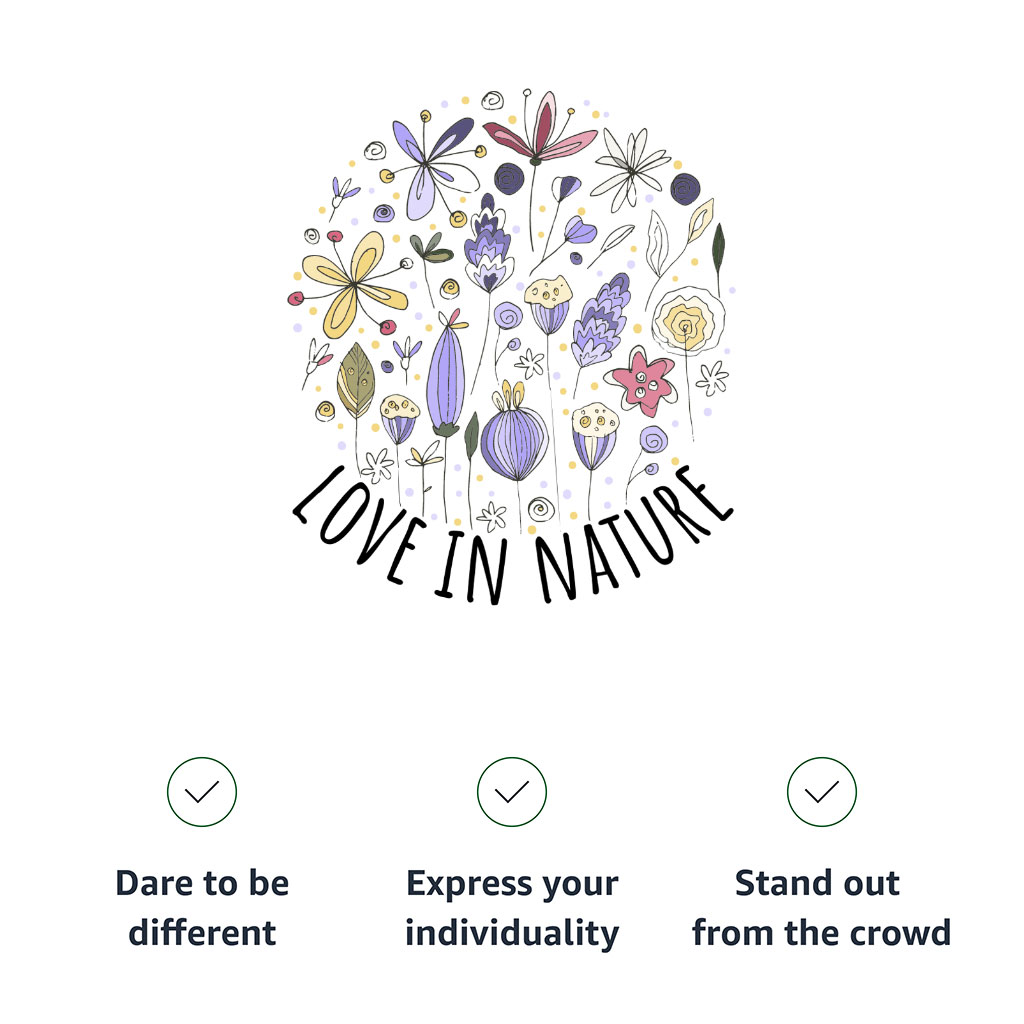Image resolution: width=1024 pixels, height=1024 pixels.
Task: Click the olive green veined leaf
Action: [x=355, y=381]
